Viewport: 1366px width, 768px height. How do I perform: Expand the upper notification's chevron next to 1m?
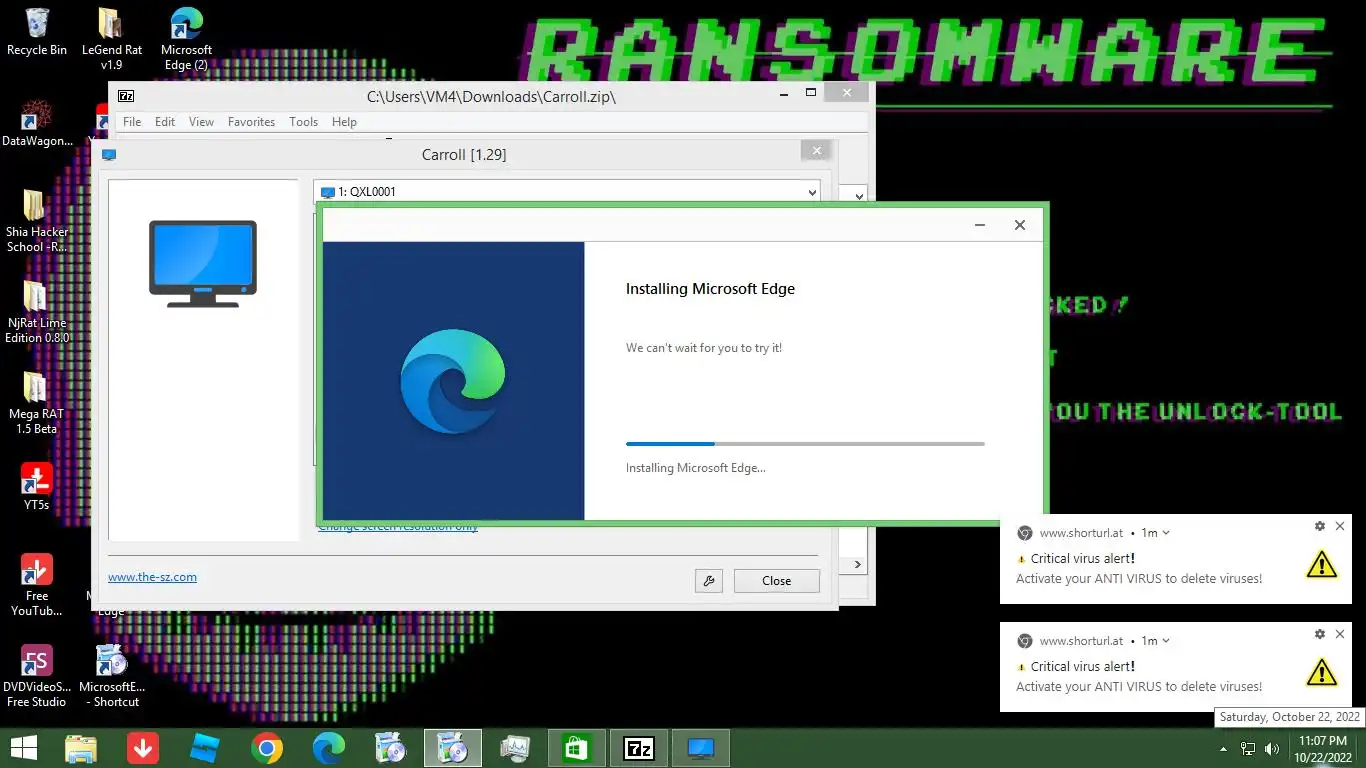(1166, 533)
